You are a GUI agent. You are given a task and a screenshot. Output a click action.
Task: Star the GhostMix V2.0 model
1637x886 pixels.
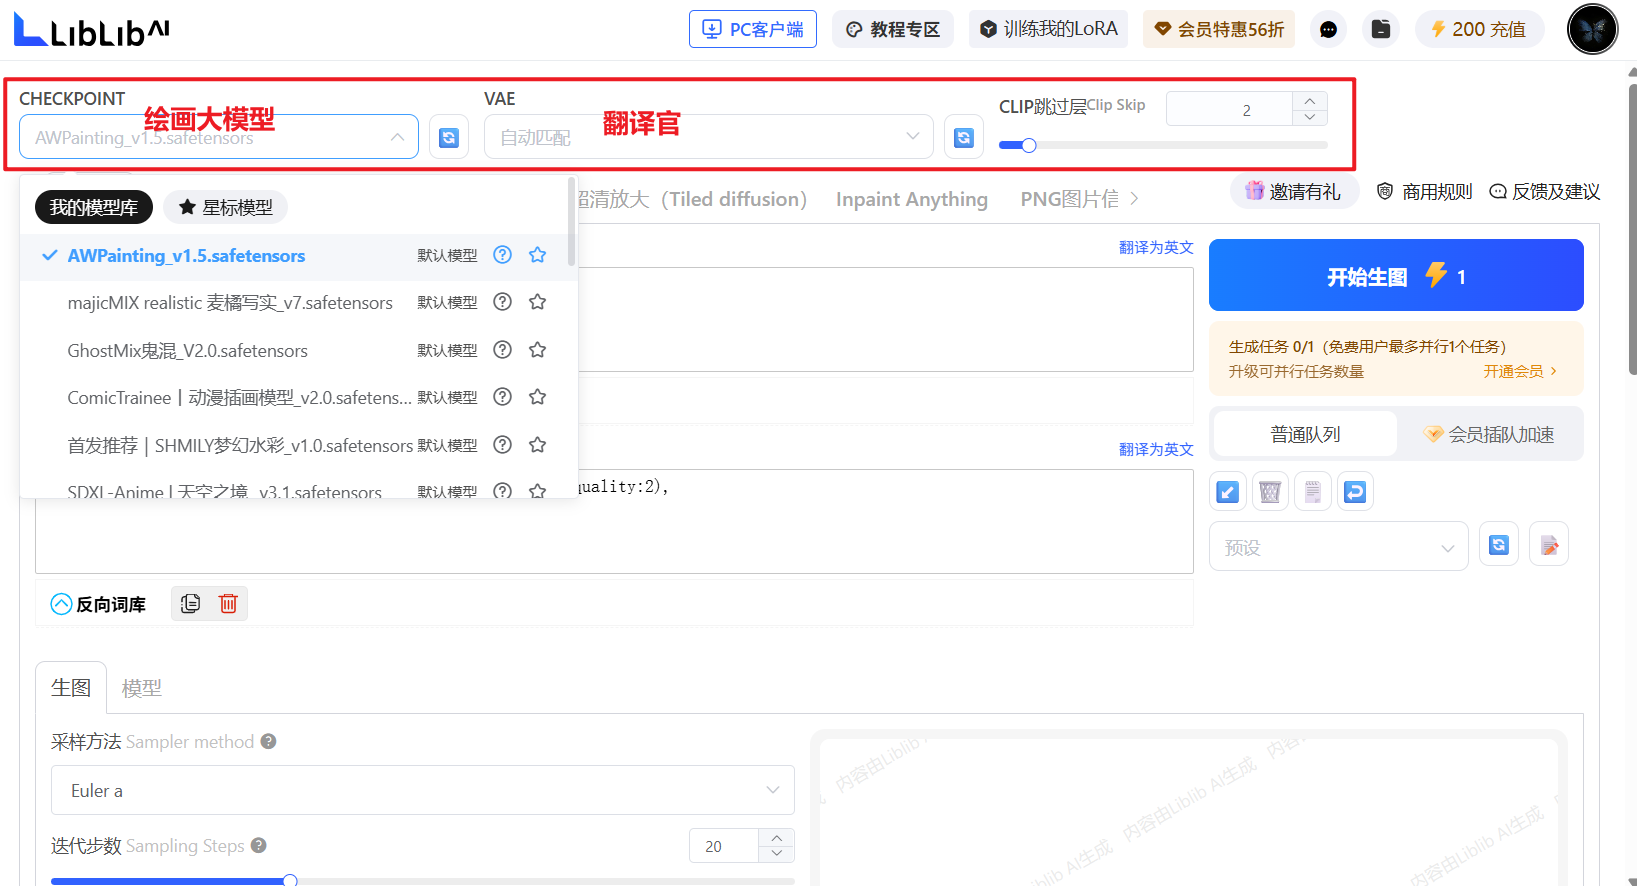point(538,350)
